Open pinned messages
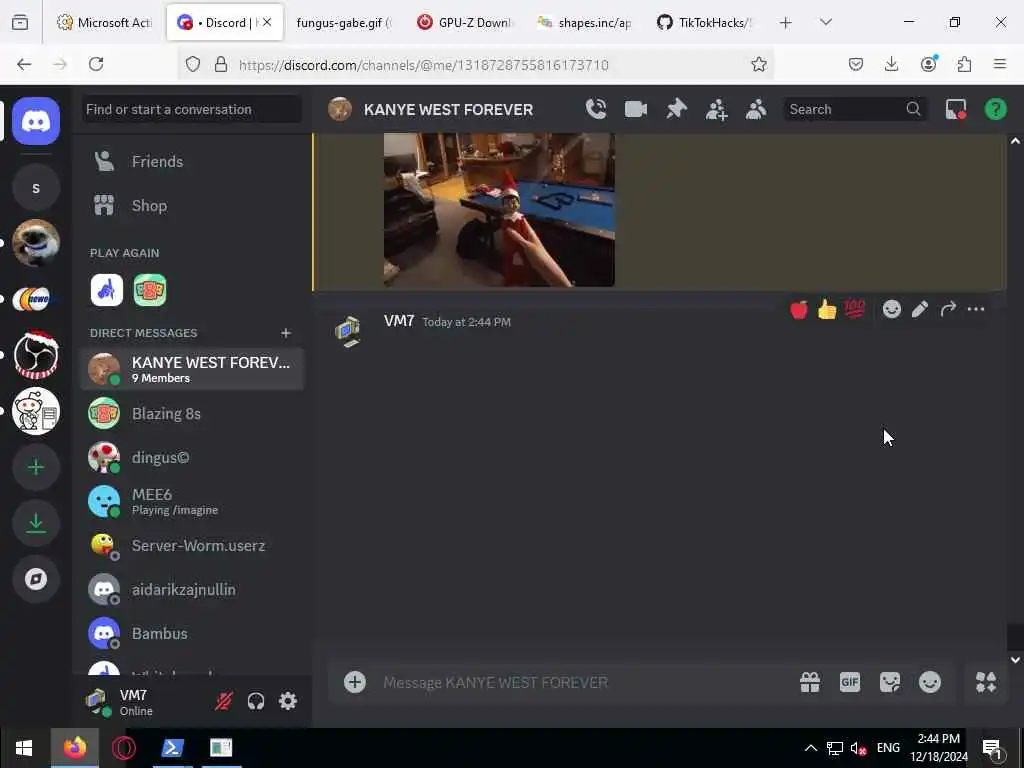Viewport: 1024px width, 768px height. (x=677, y=109)
